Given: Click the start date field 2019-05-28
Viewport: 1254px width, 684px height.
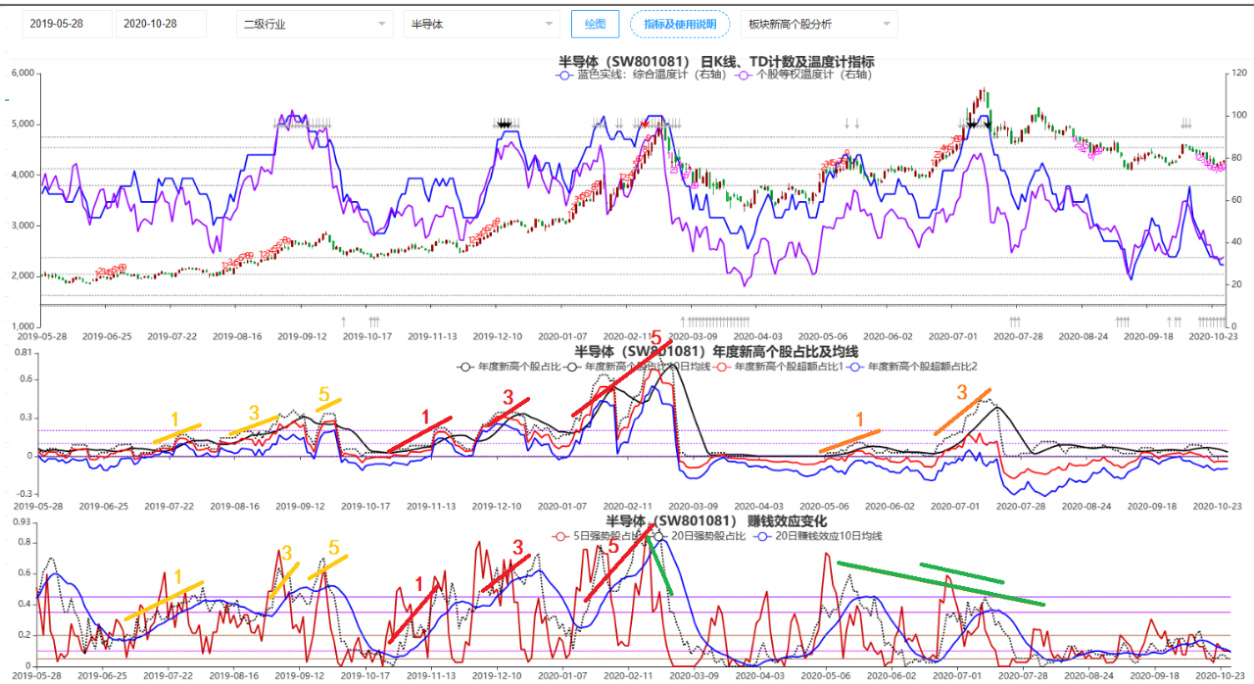Looking at the screenshot, I should pos(67,24).
